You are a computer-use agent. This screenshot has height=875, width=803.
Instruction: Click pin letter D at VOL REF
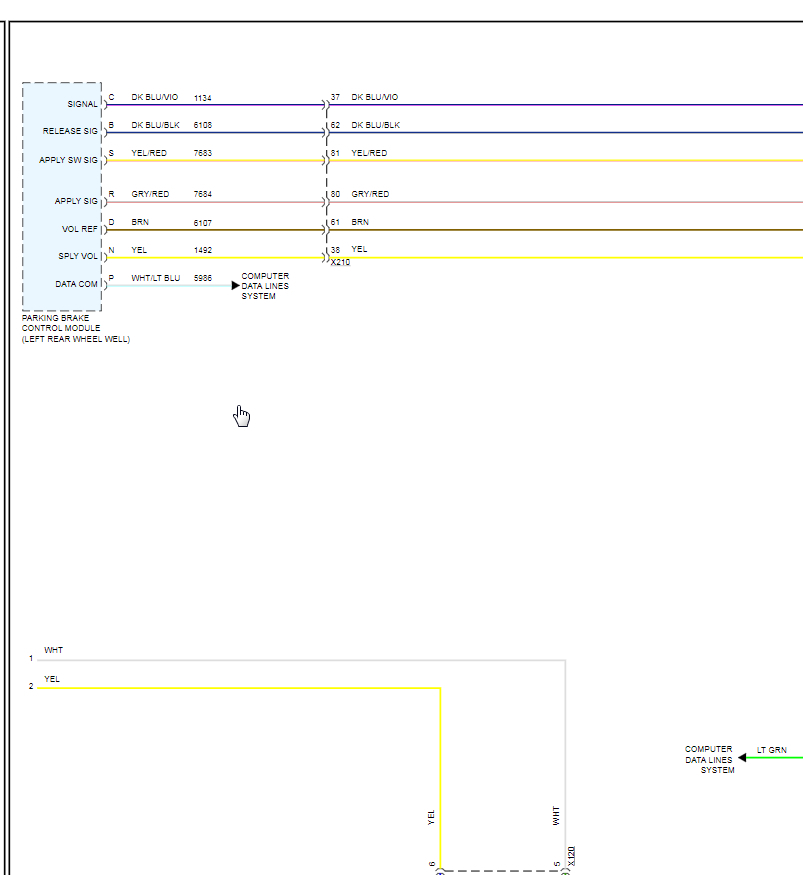[x=111, y=222]
